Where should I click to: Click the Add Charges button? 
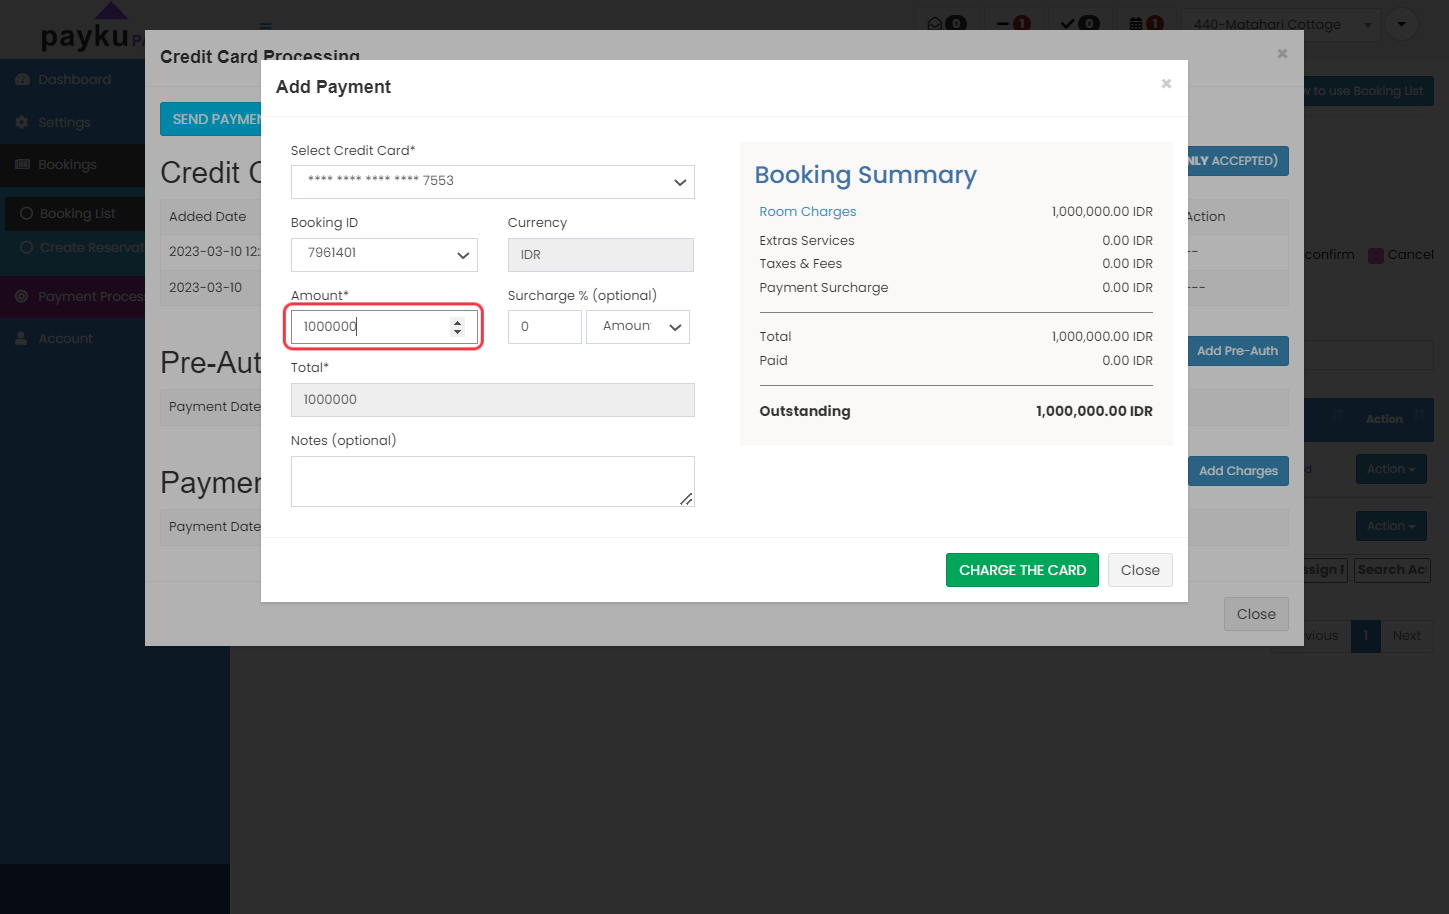[1238, 471]
